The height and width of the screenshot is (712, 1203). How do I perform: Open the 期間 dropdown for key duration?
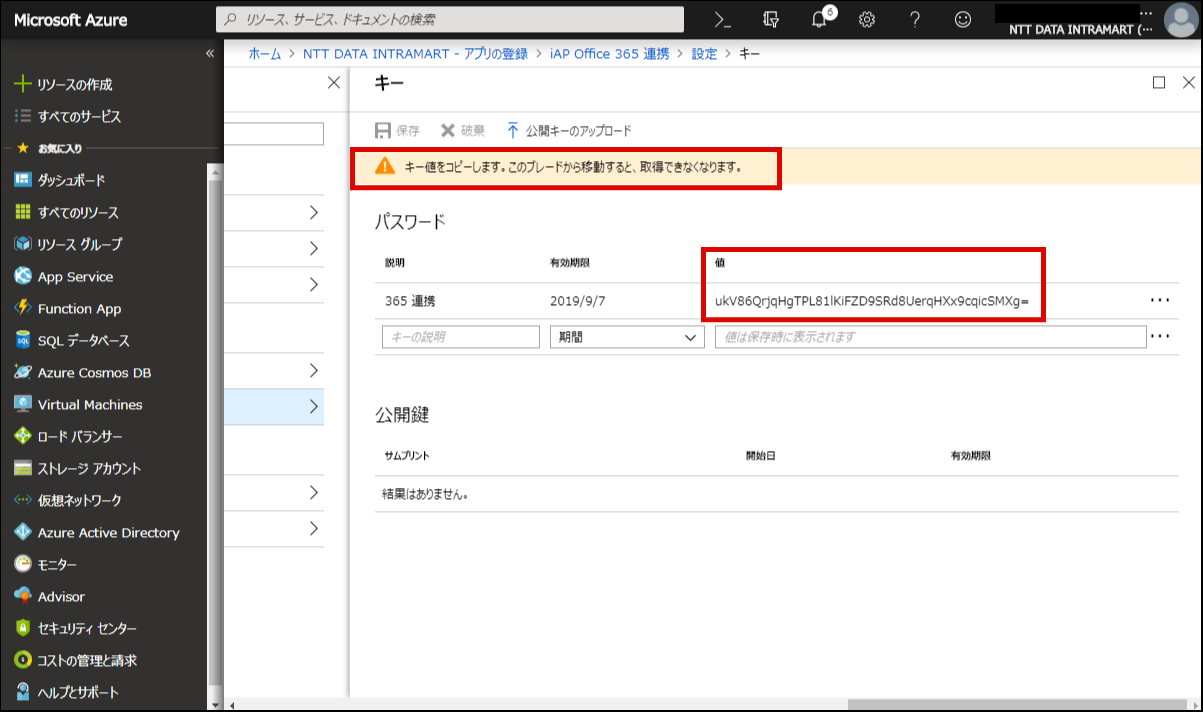628,337
